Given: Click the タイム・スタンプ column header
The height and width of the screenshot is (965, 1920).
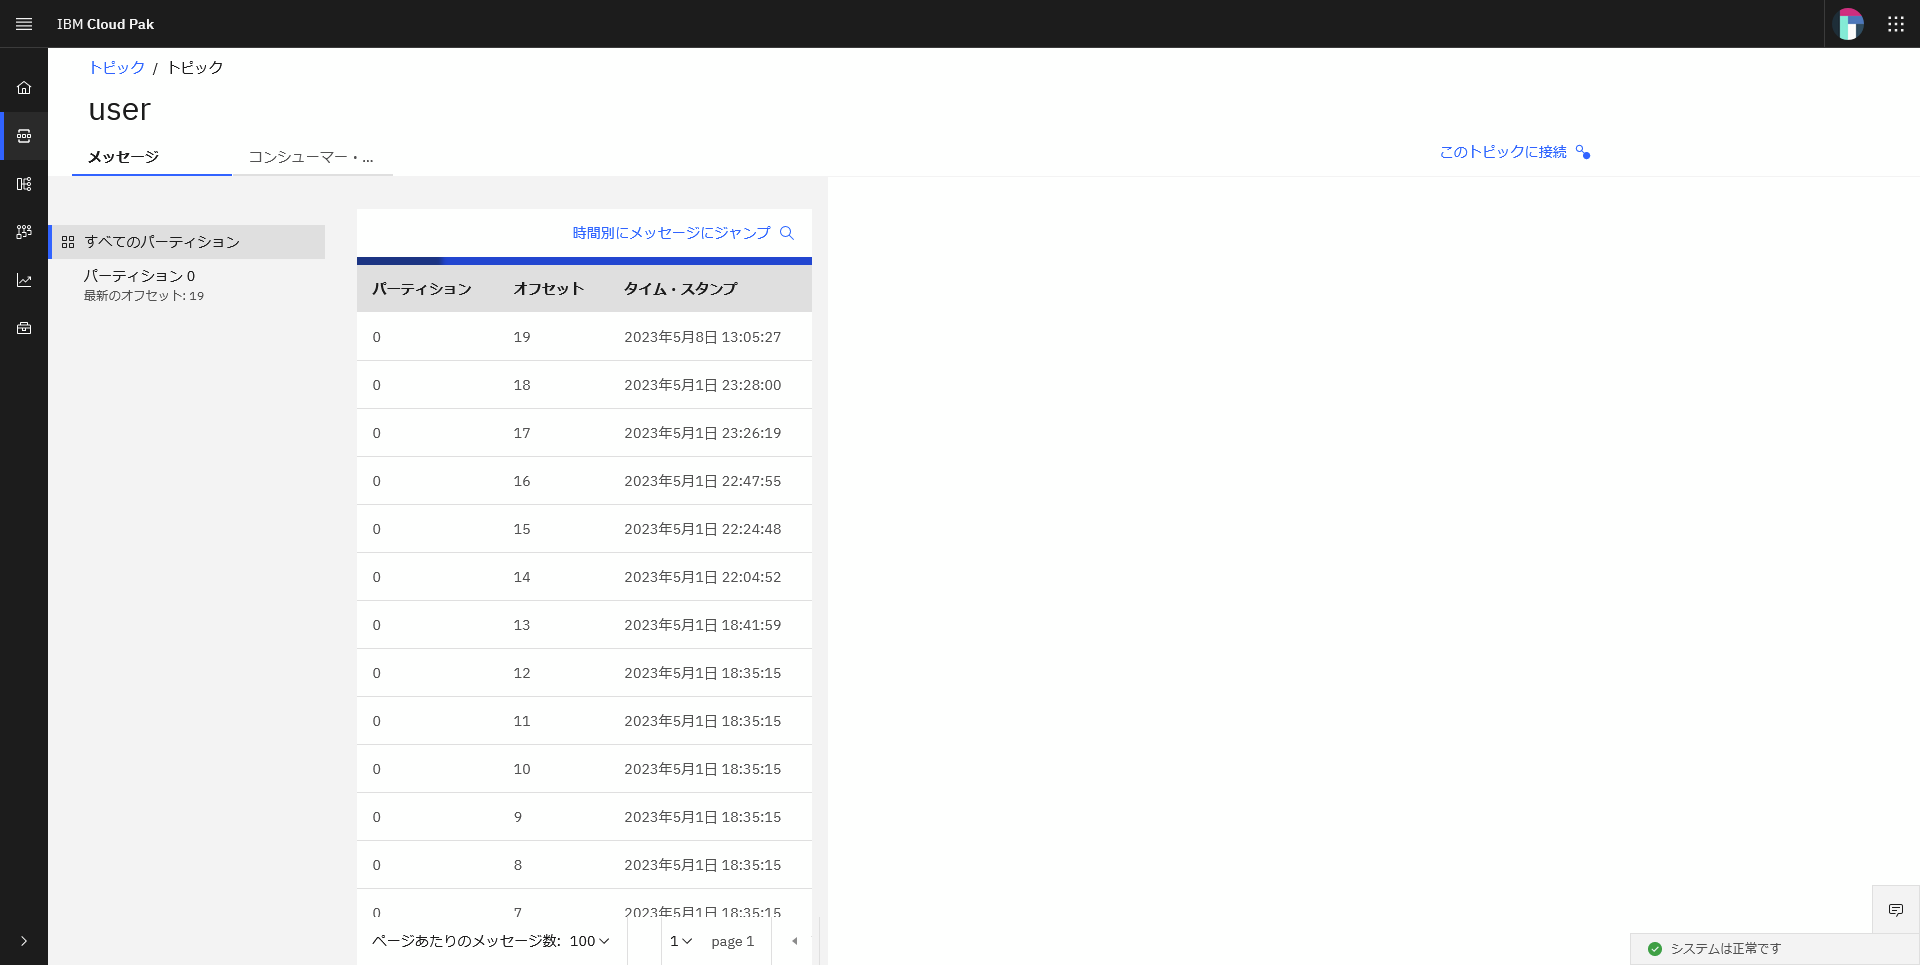Looking at the screenshot, I should tap(680, 289).
